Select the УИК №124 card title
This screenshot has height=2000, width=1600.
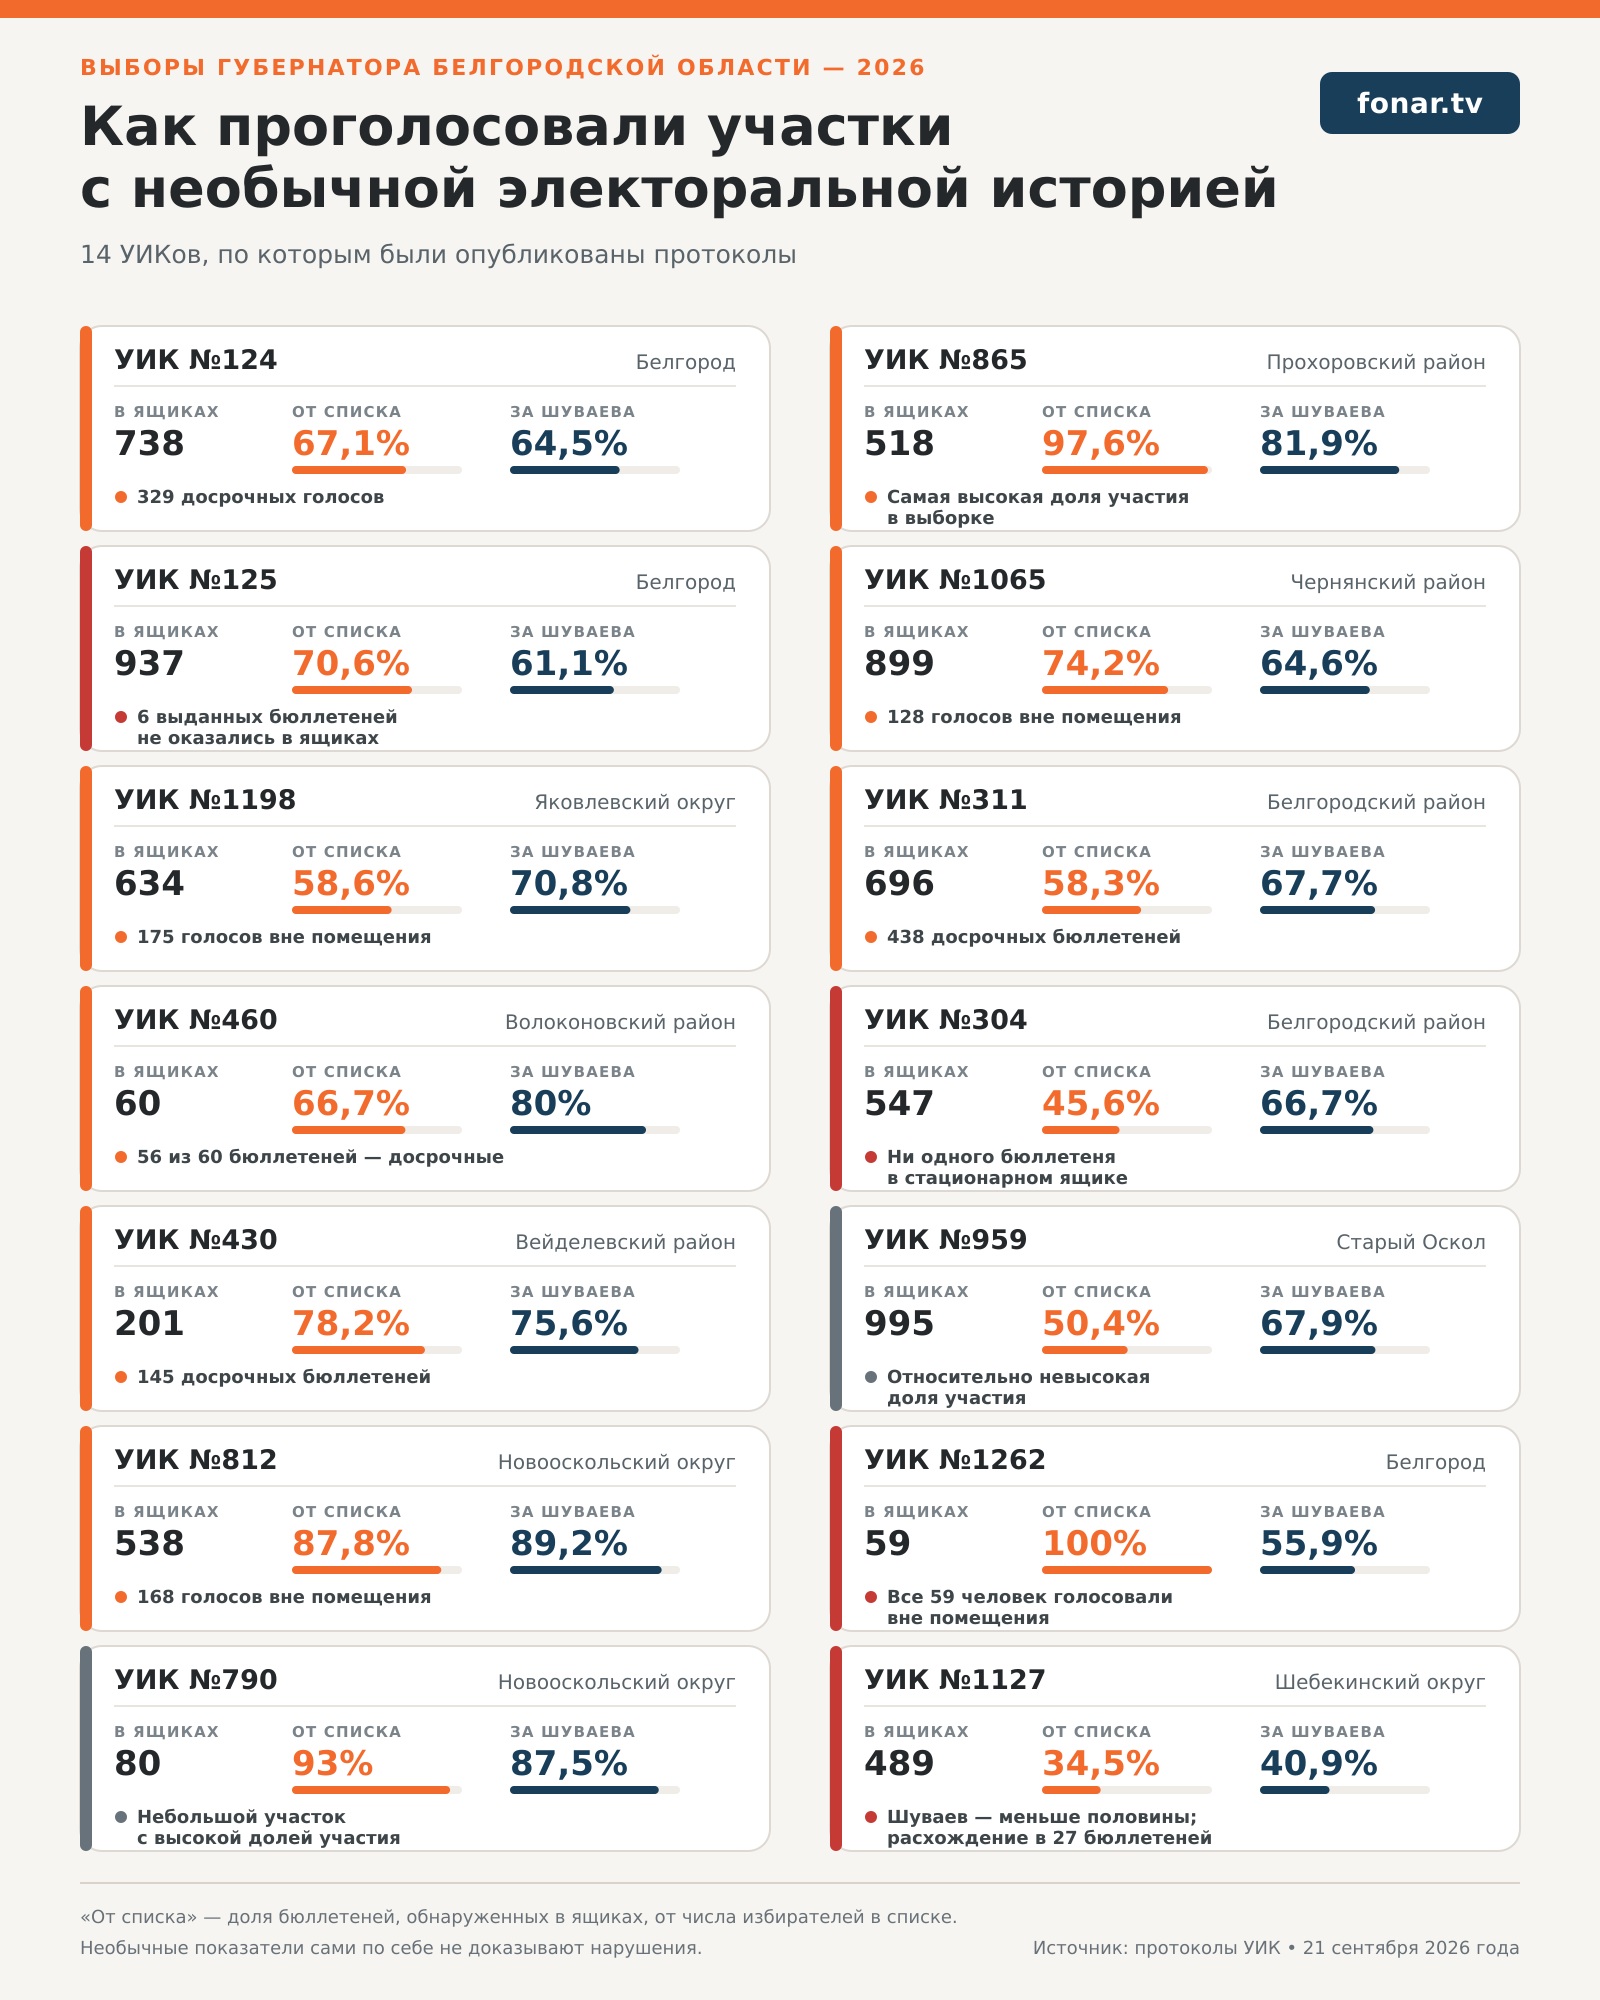196,360
